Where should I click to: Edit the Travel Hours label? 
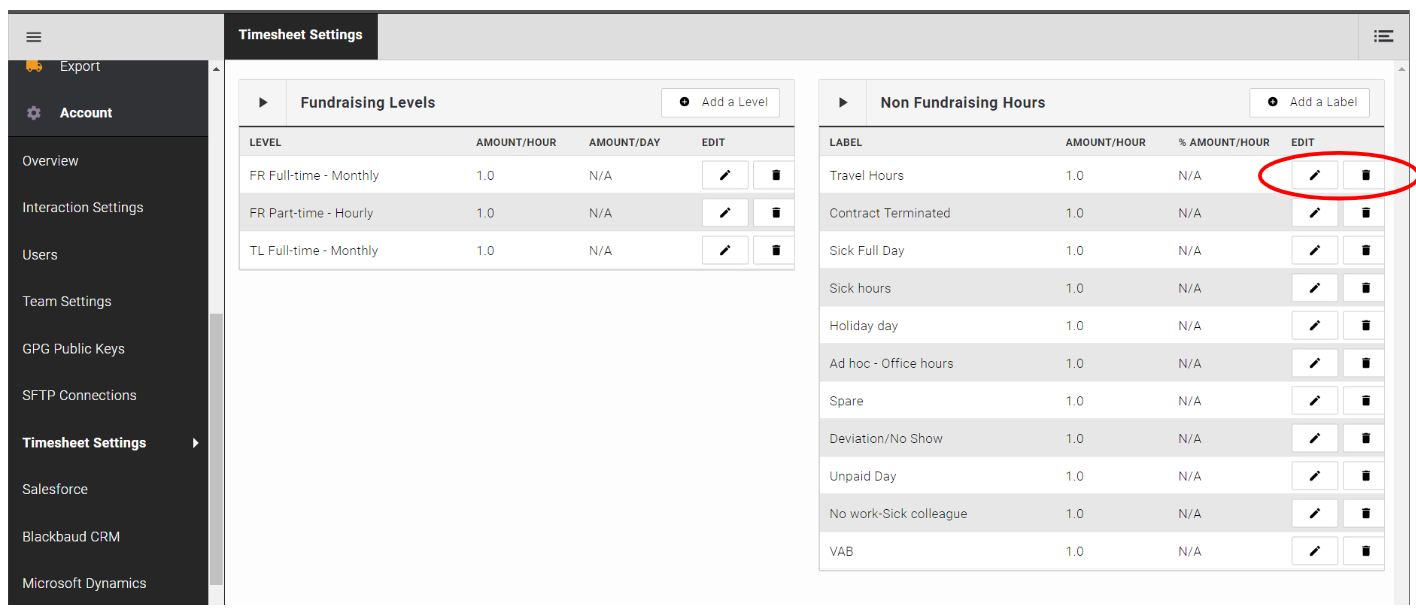[1314, 175]
